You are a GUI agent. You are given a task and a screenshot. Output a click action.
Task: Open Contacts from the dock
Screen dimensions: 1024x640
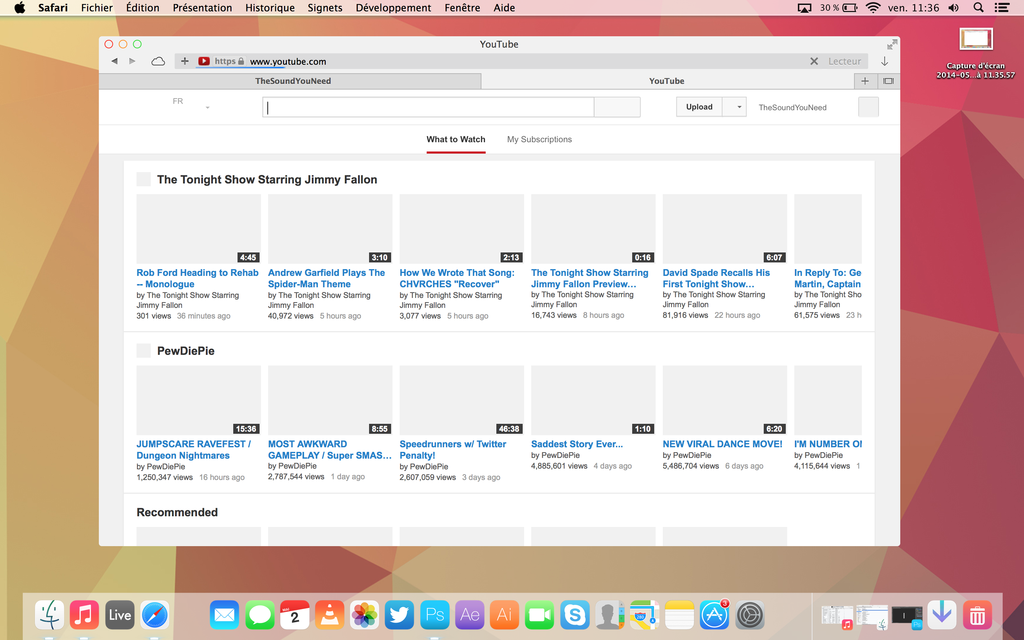(609, 615)
